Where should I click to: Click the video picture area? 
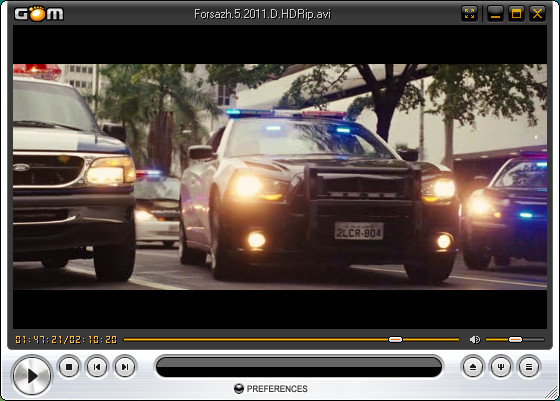280,177
